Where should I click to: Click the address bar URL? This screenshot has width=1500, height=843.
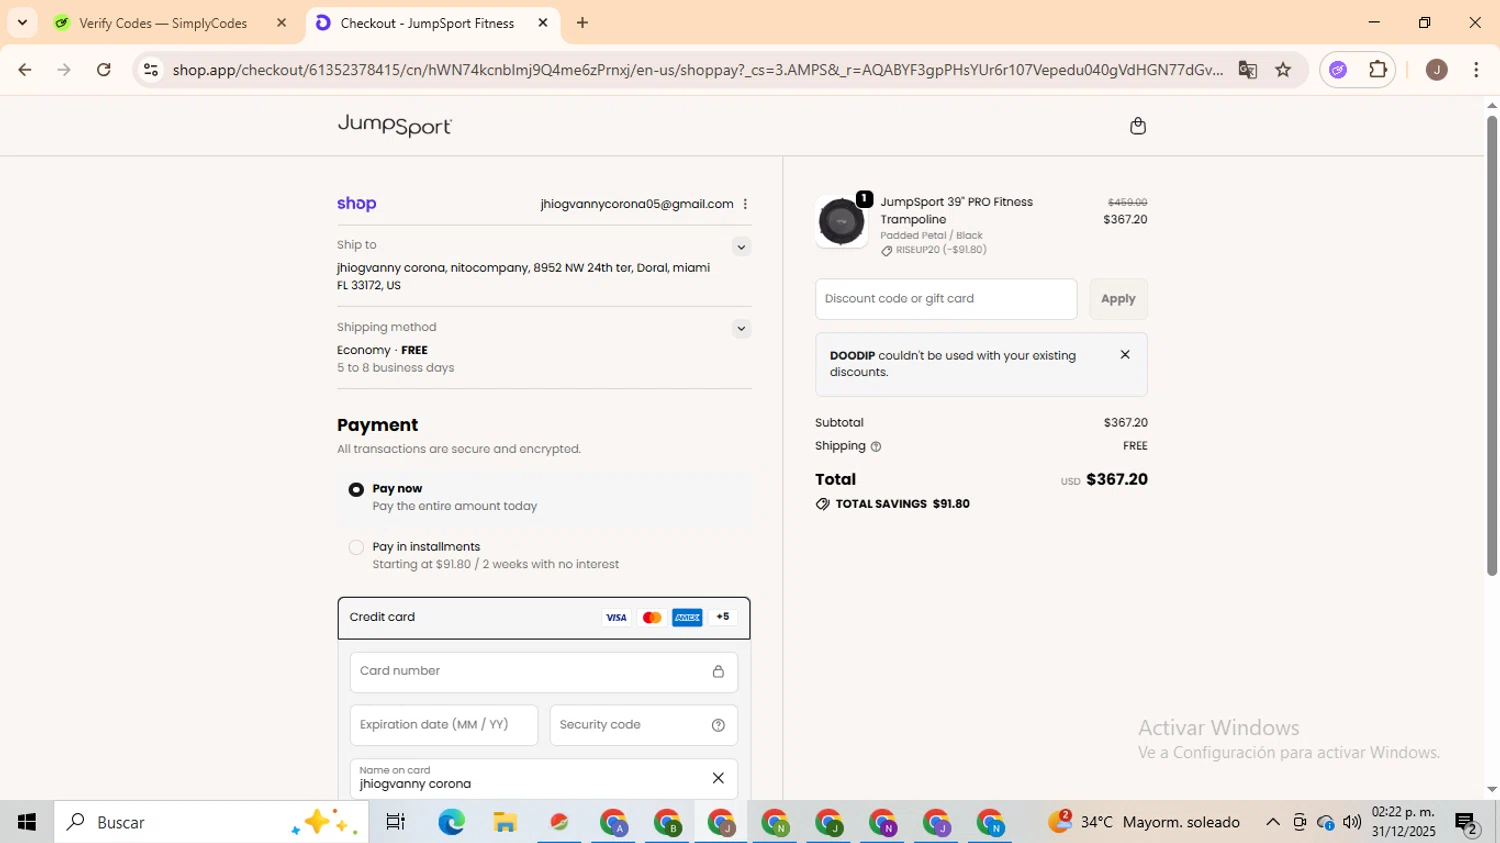tap(697, 70)
